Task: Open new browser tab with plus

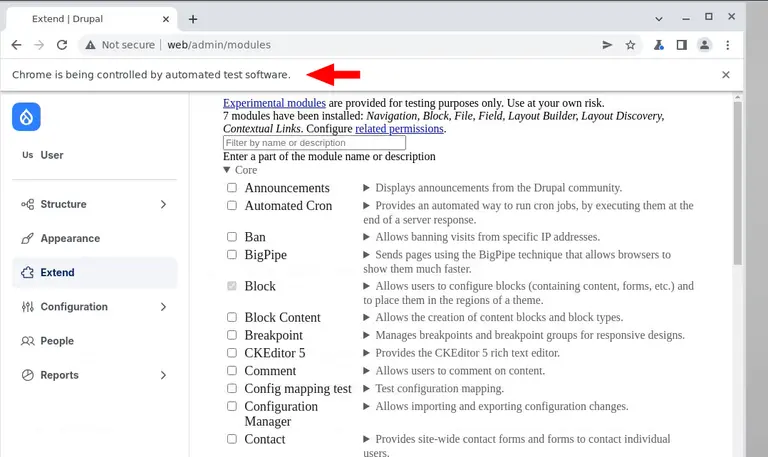Action: 193,19
